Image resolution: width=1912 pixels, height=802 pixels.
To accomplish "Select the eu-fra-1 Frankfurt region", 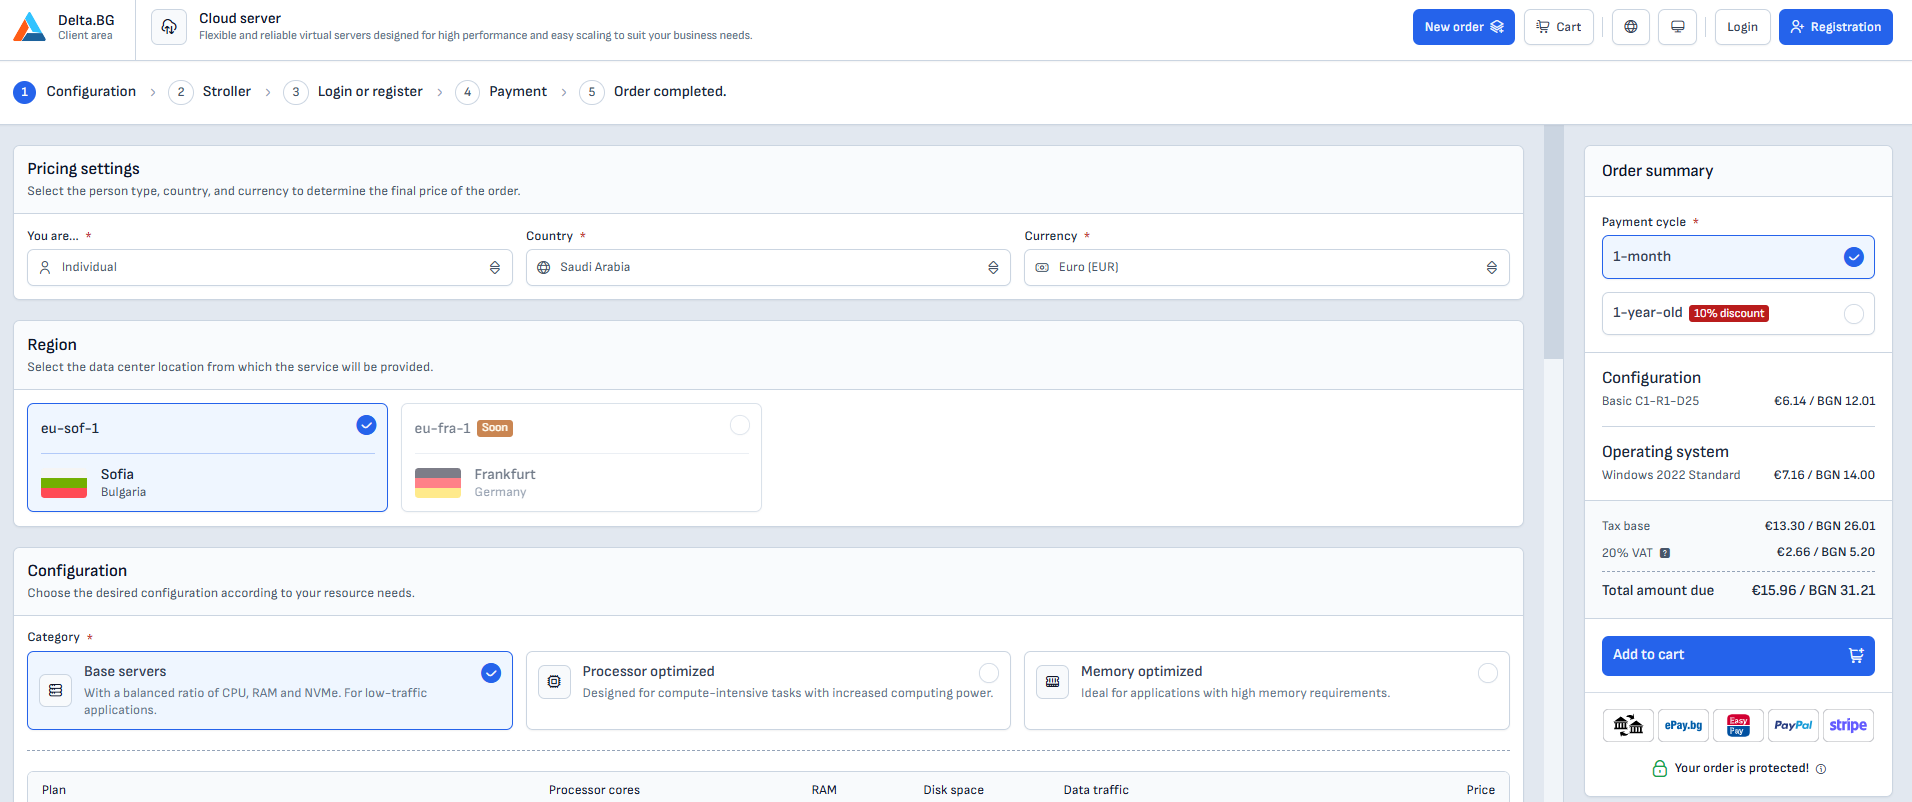I will 581,458.
